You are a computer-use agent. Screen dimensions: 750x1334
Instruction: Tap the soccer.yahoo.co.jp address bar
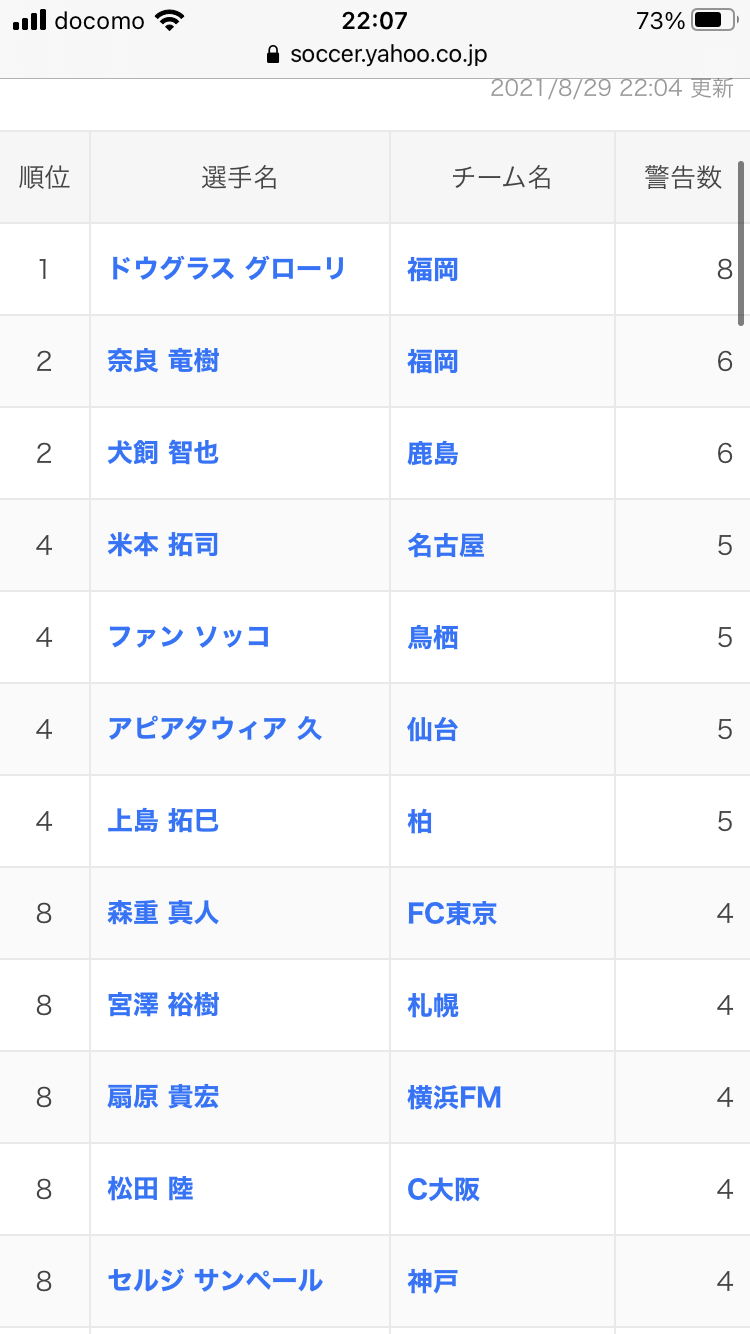pyautogui.click(x=388, y=55)
